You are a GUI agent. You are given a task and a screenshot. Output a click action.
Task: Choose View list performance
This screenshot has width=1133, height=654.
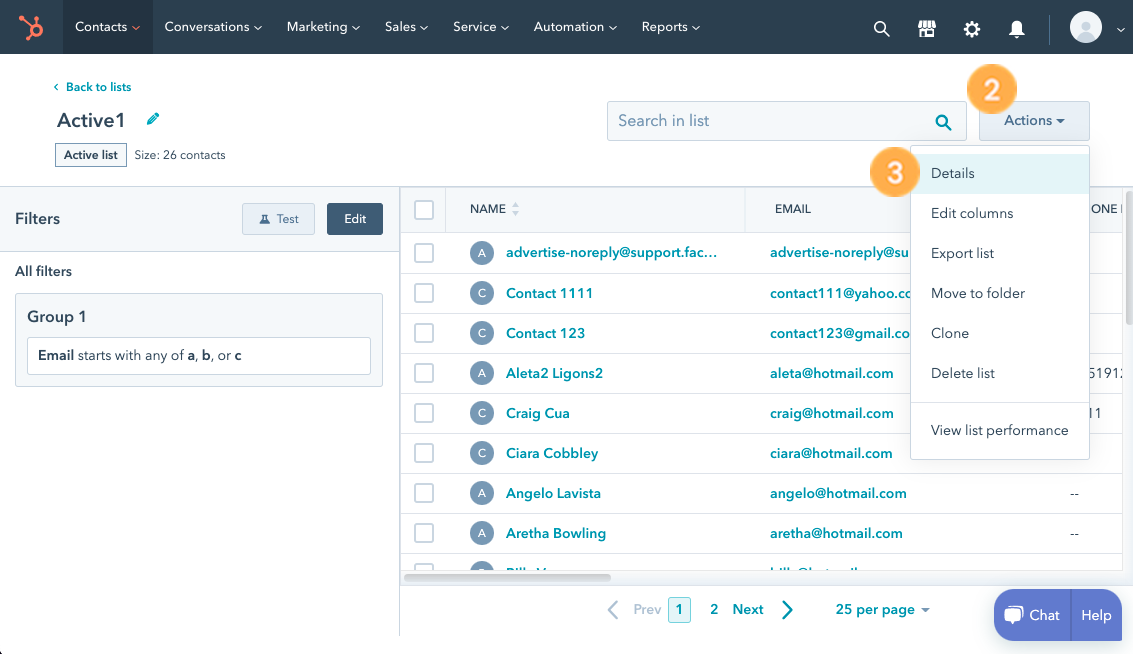tap(1000, 431)
